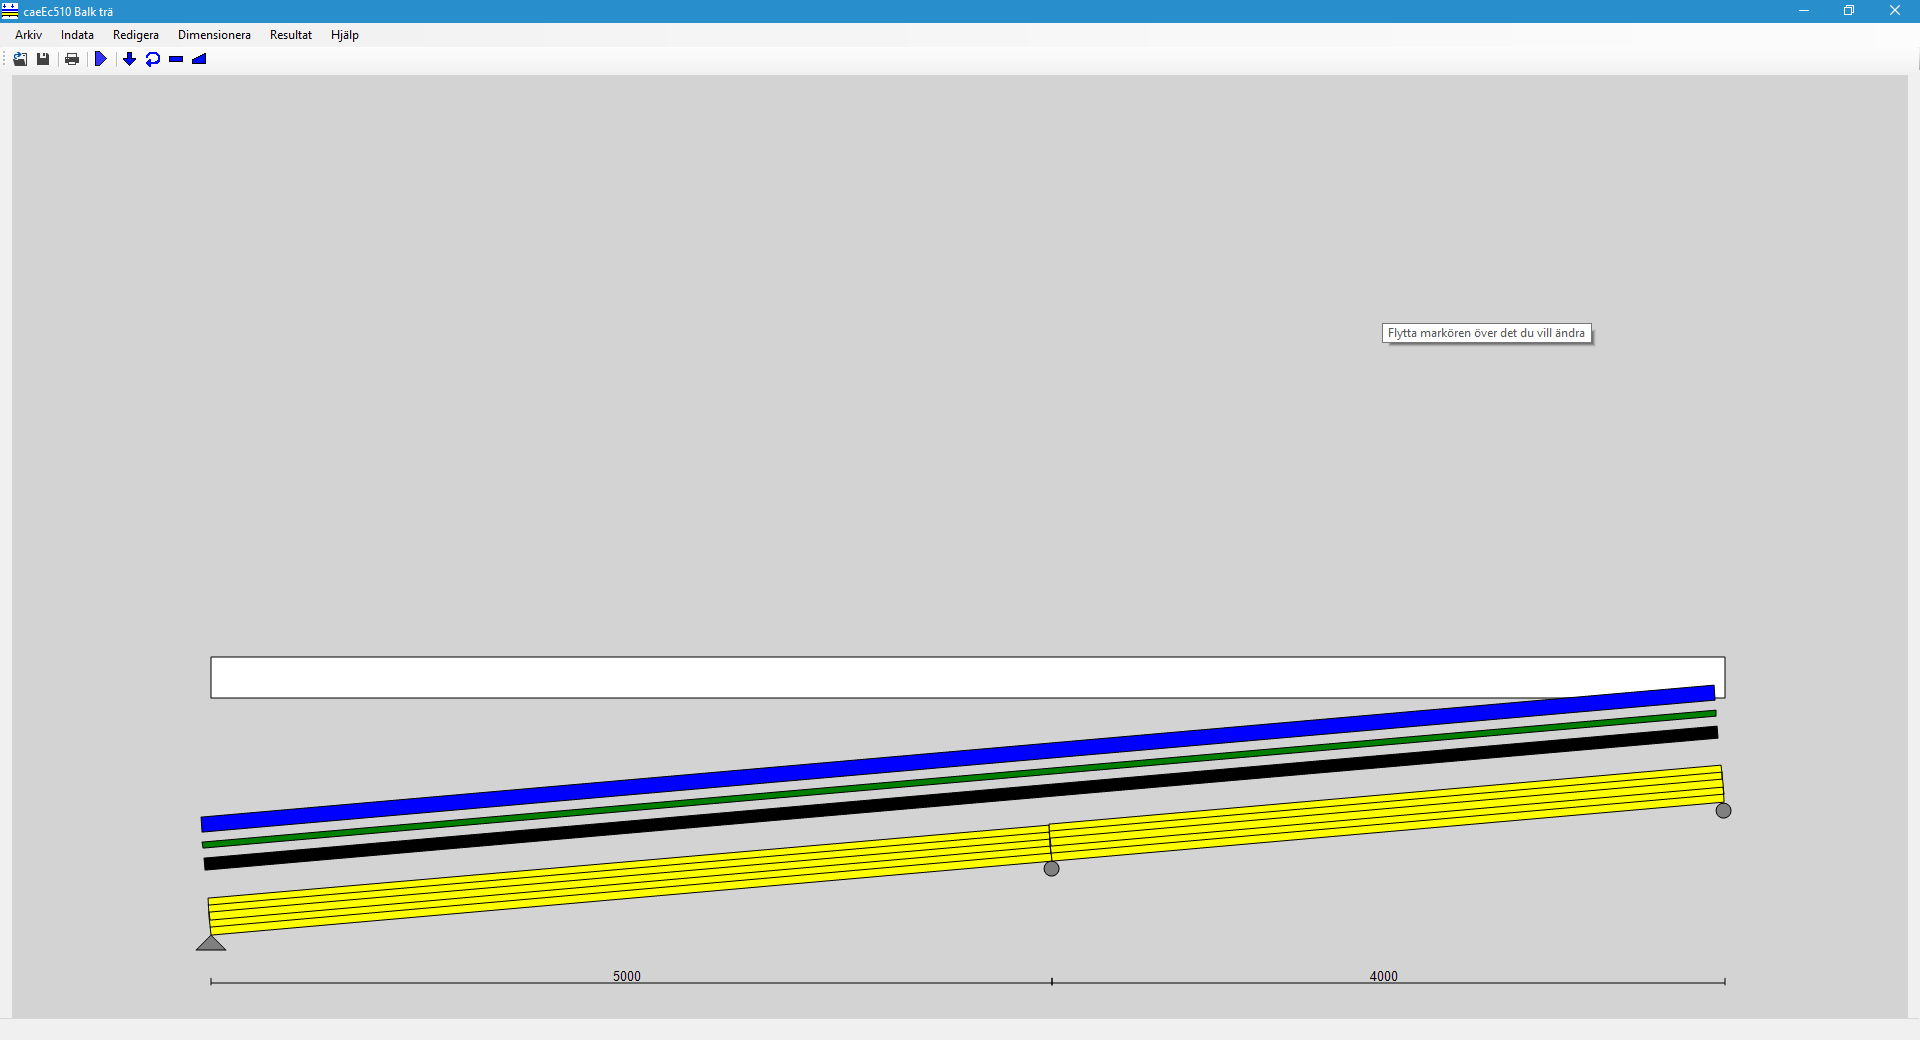Viewport: 1920px width, 1040px height.
Task: Select the black distributed load bar
Action: 960,798
